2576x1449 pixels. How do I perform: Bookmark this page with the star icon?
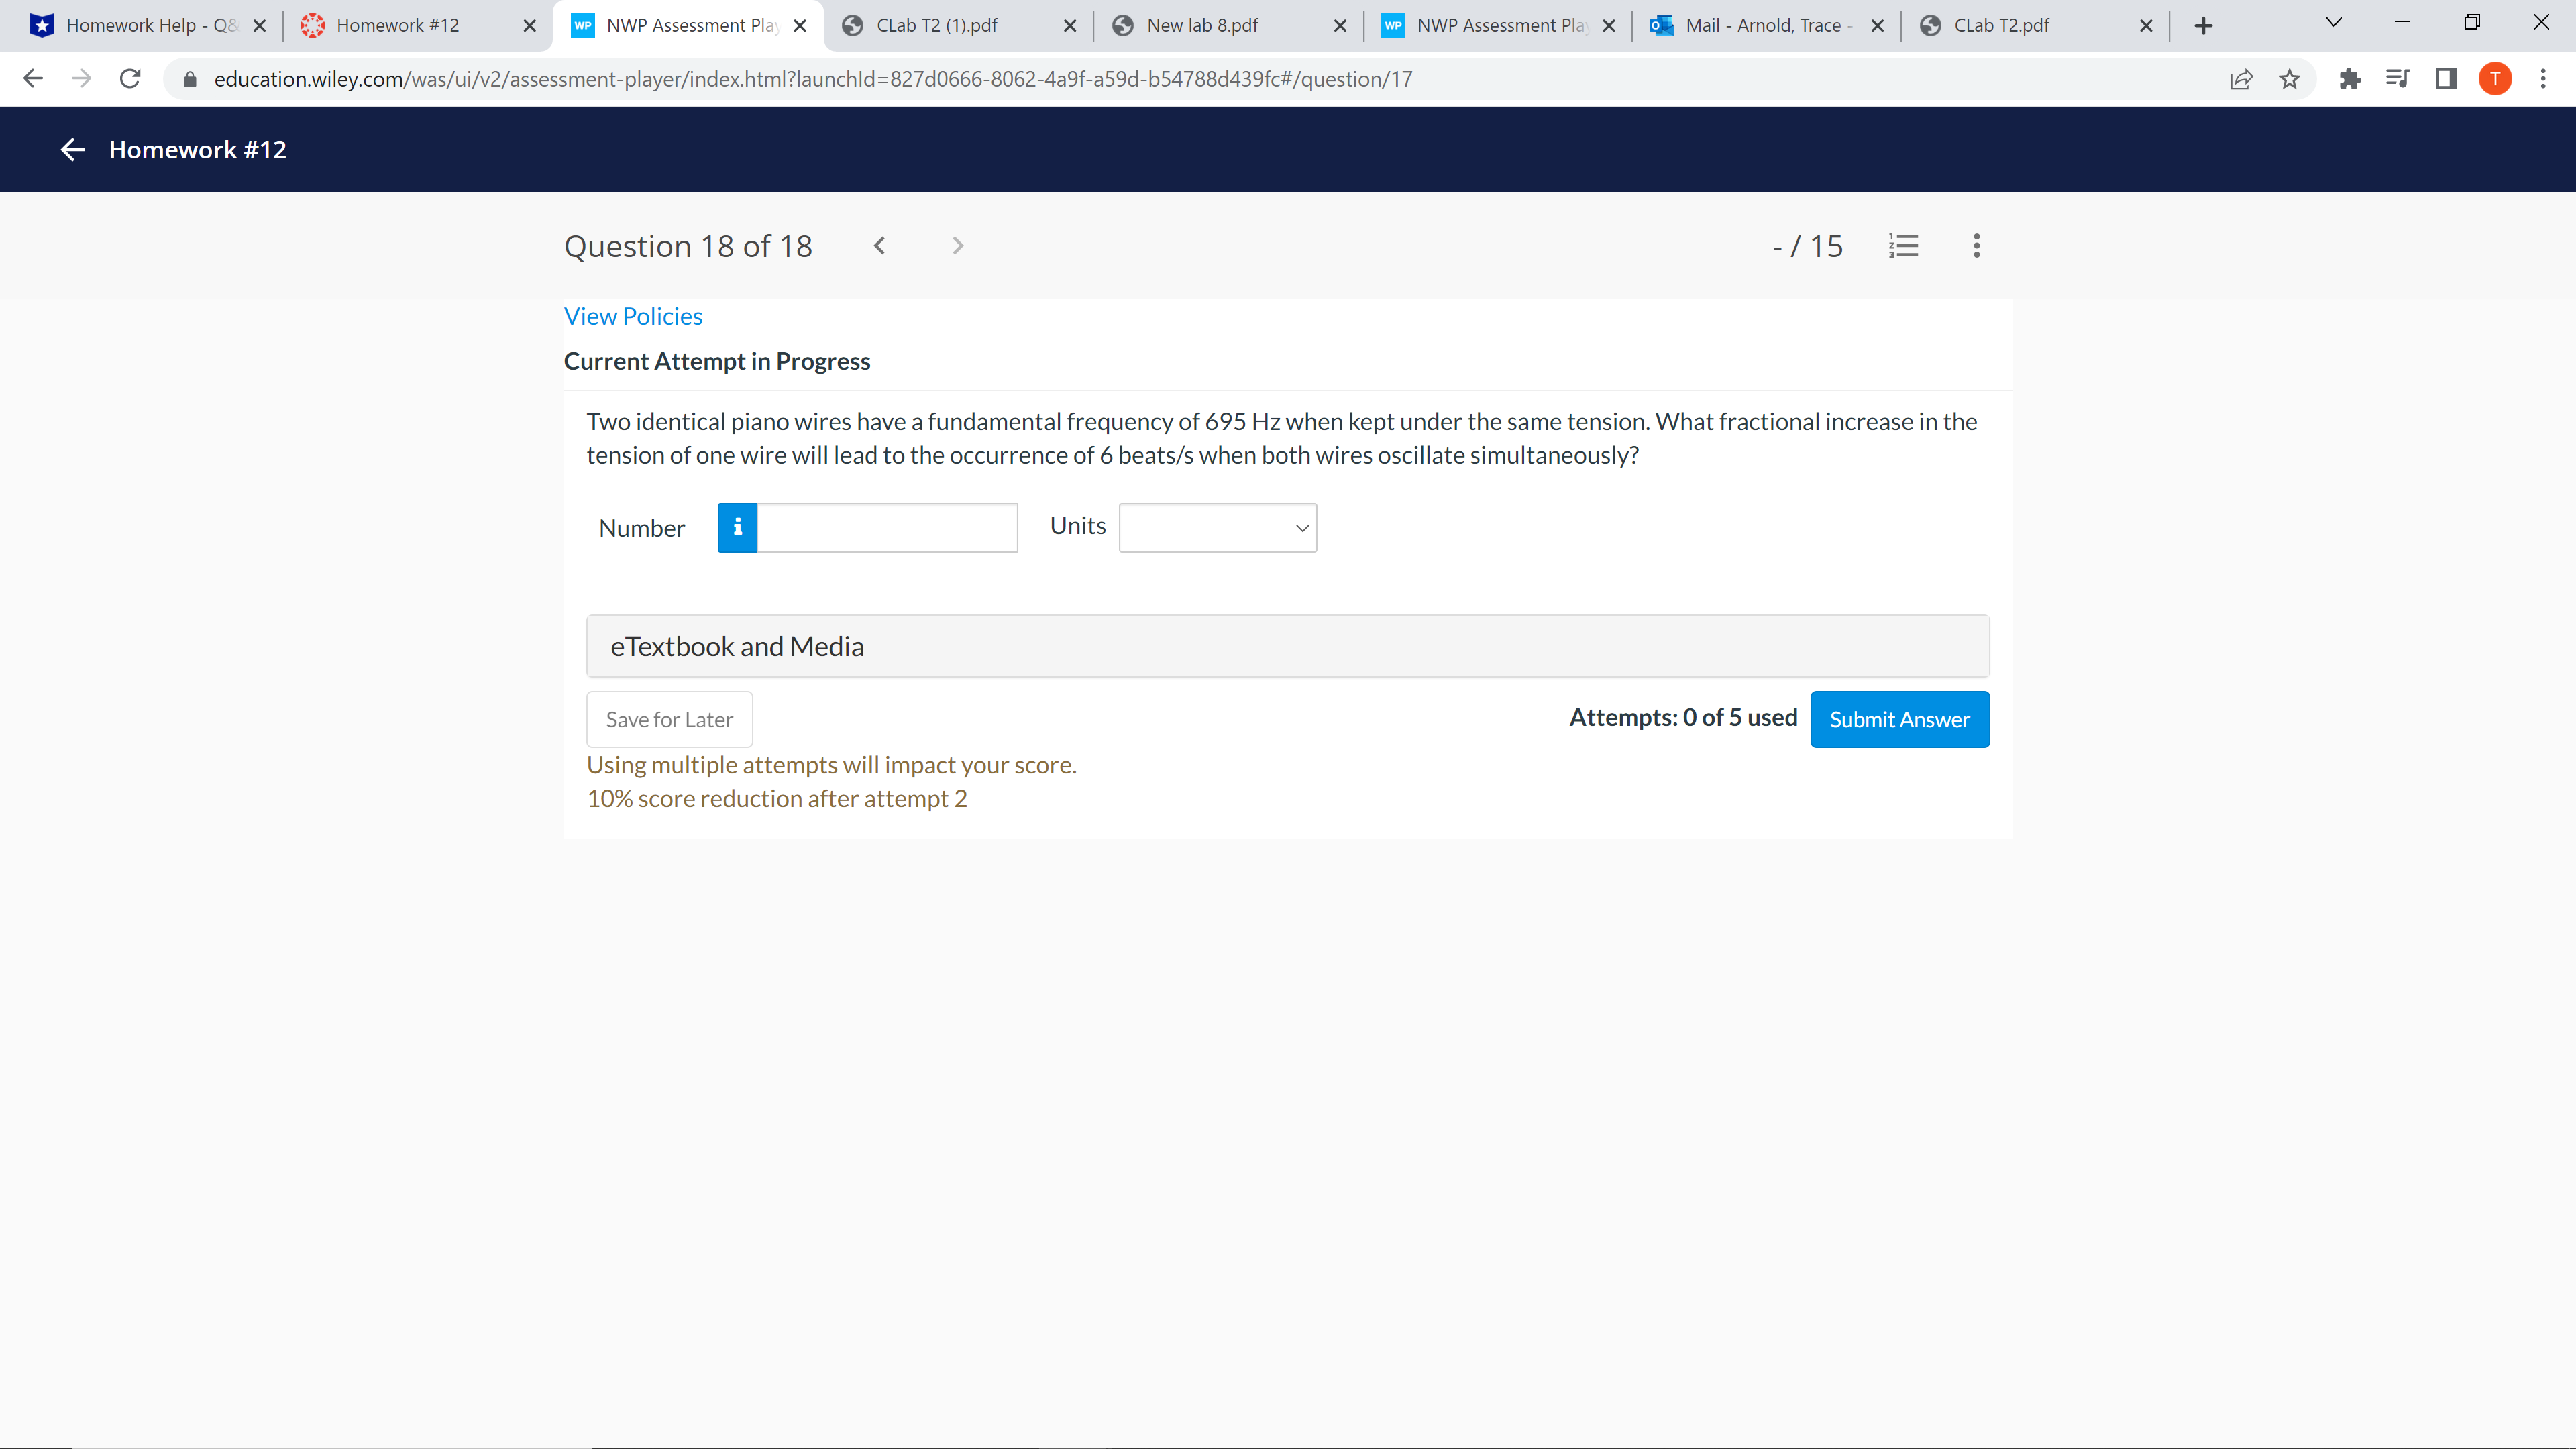pos(2289,79)
